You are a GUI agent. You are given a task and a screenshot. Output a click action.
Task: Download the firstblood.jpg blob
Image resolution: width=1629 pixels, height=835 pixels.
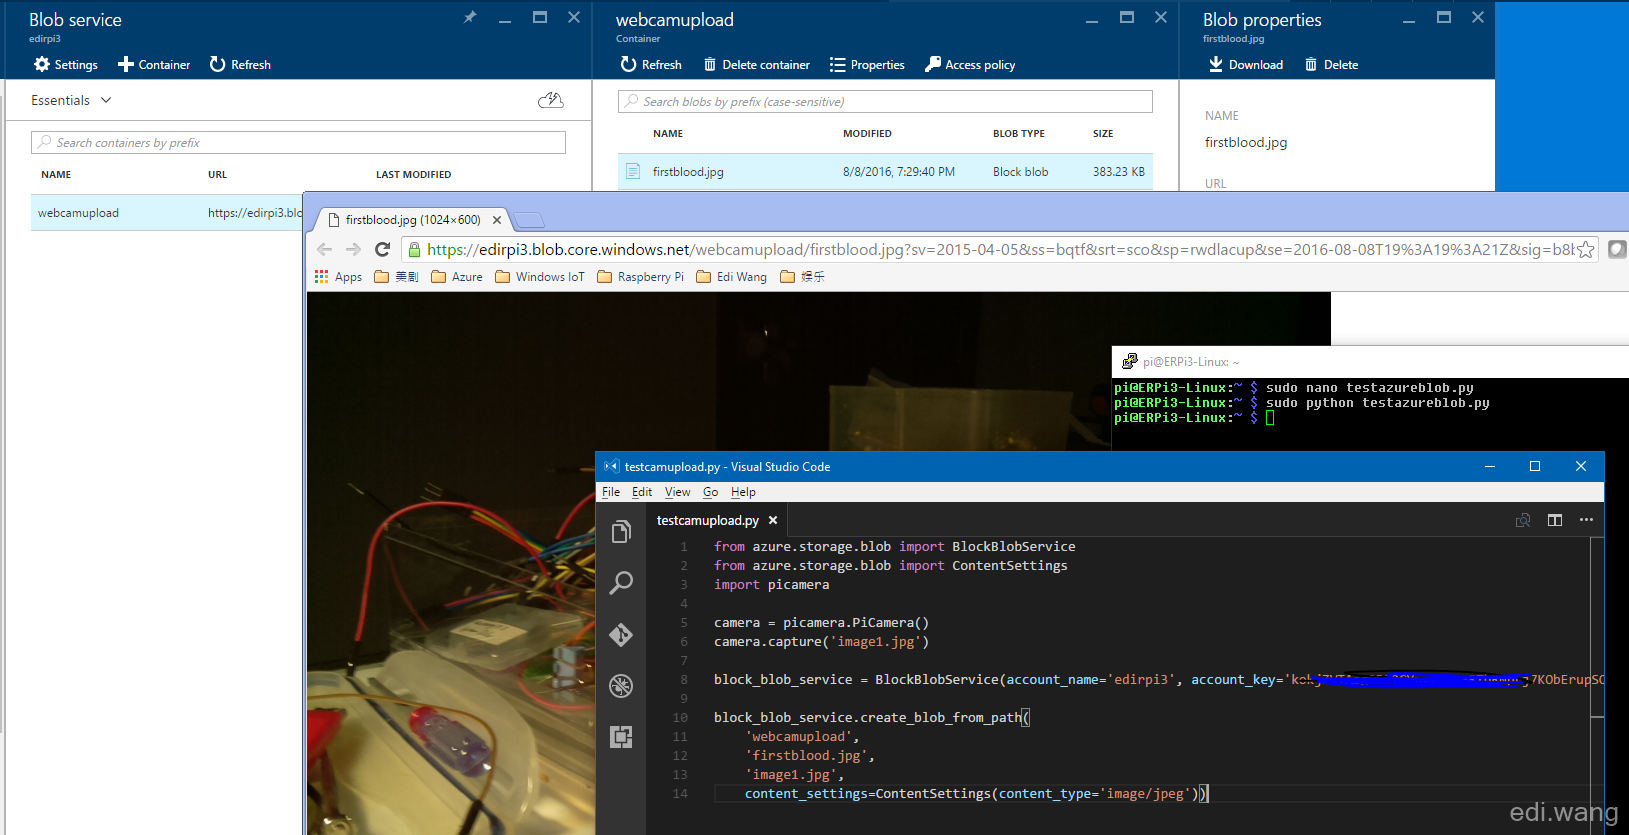click(x=1246, y=65)
